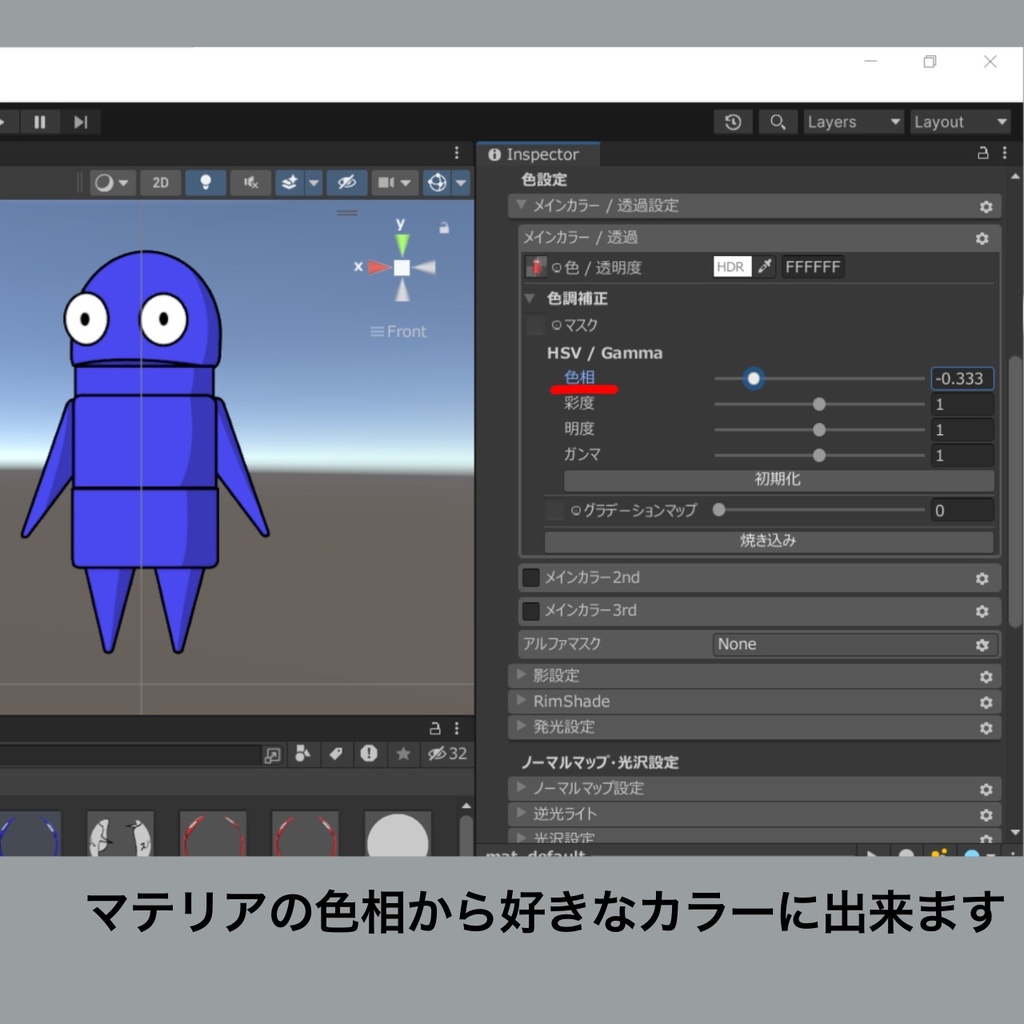Click the 焼き込み button
Viewport: 1024px width, 1024px height.
(768, 541)
